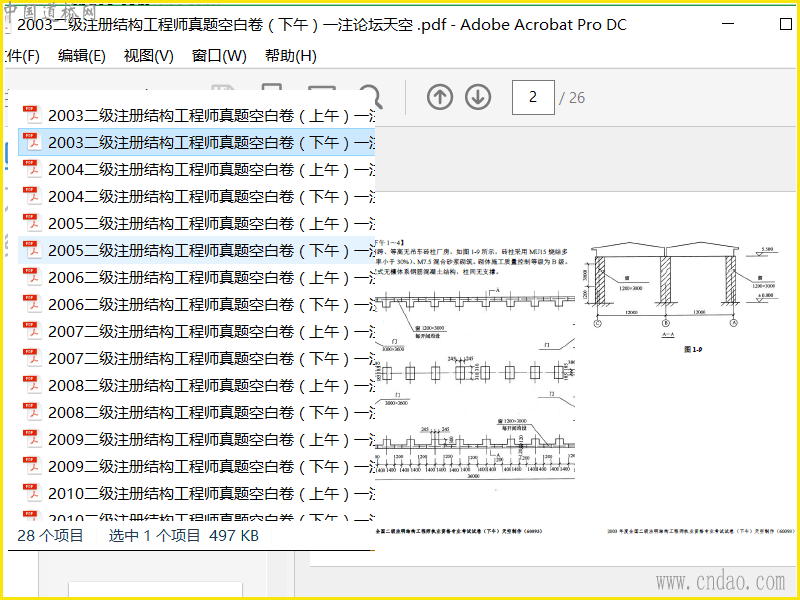This screenshot has width=800, height=600.
Task: Click PDF icon of 2006 上午 file
Action: (x=32, y=278)
